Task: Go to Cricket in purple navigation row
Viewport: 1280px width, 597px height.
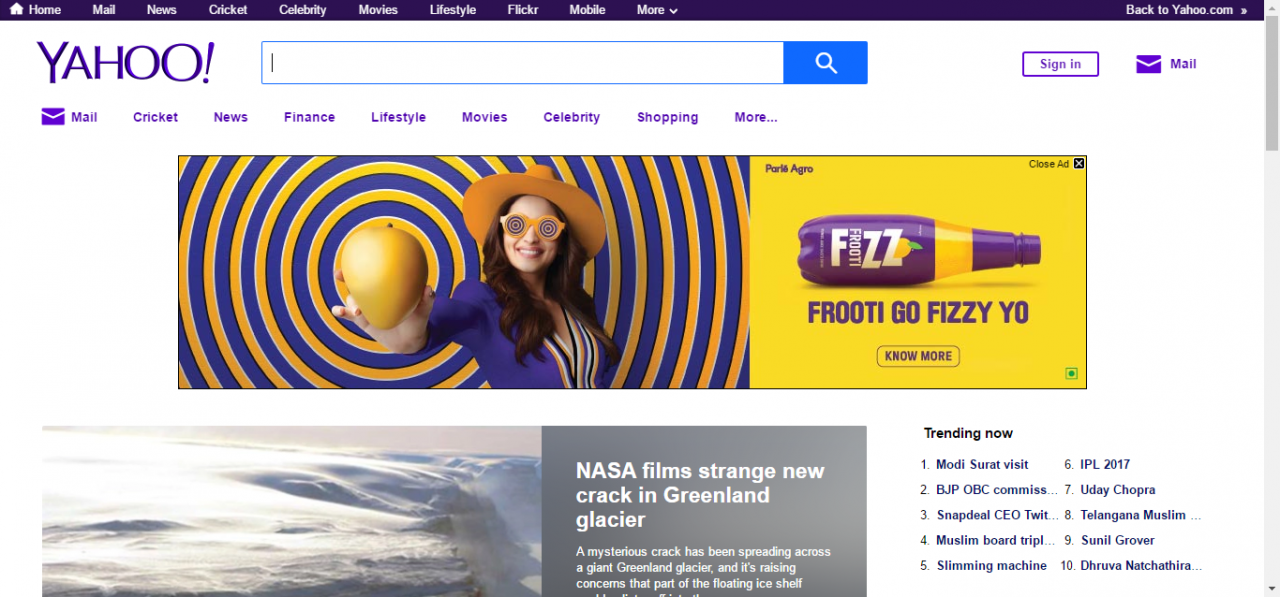Action: (155, 117)
